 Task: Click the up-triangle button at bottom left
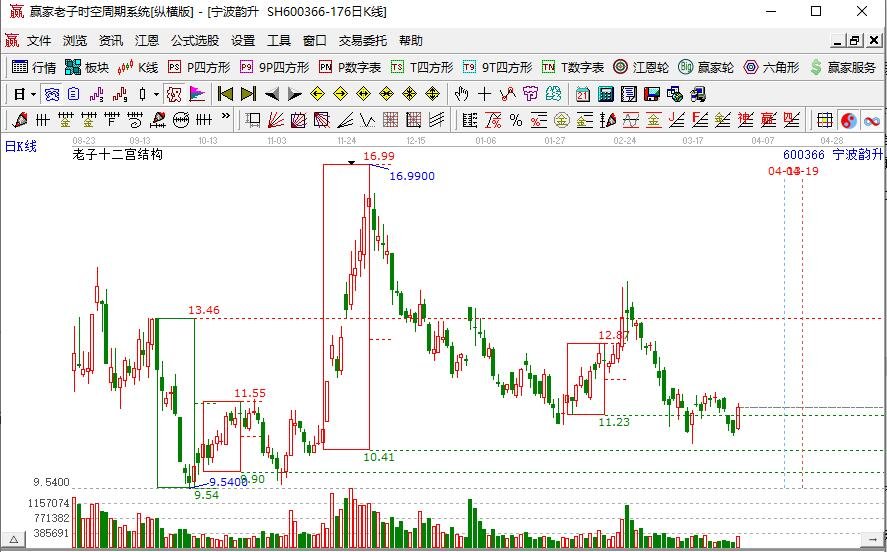[x=12, y=540]
